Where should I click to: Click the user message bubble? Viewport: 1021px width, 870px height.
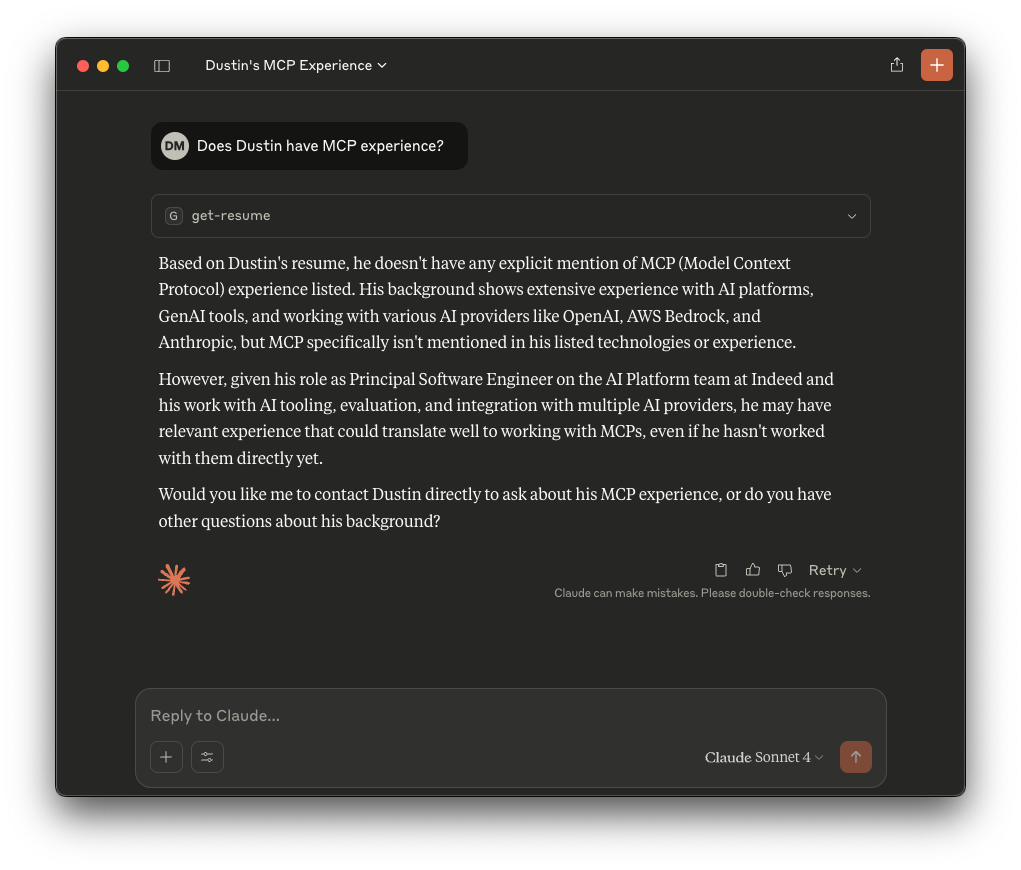320,146
